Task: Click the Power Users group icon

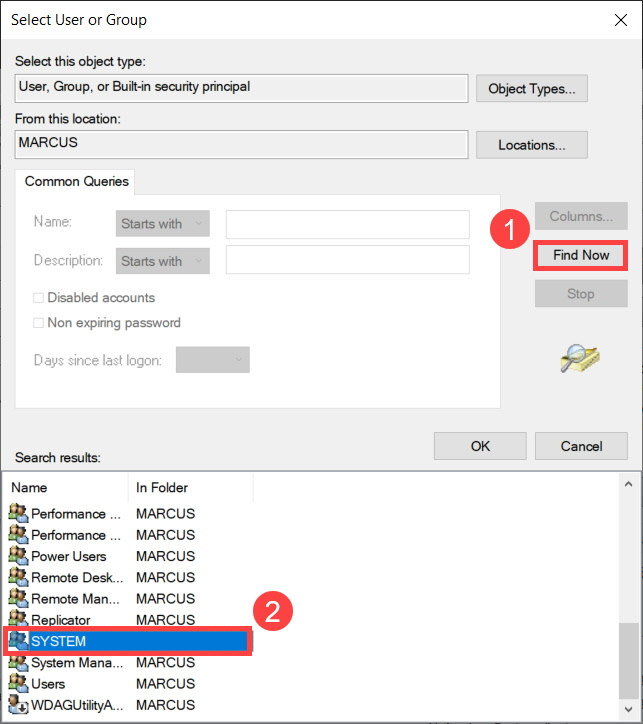Action: click(19, 556)
